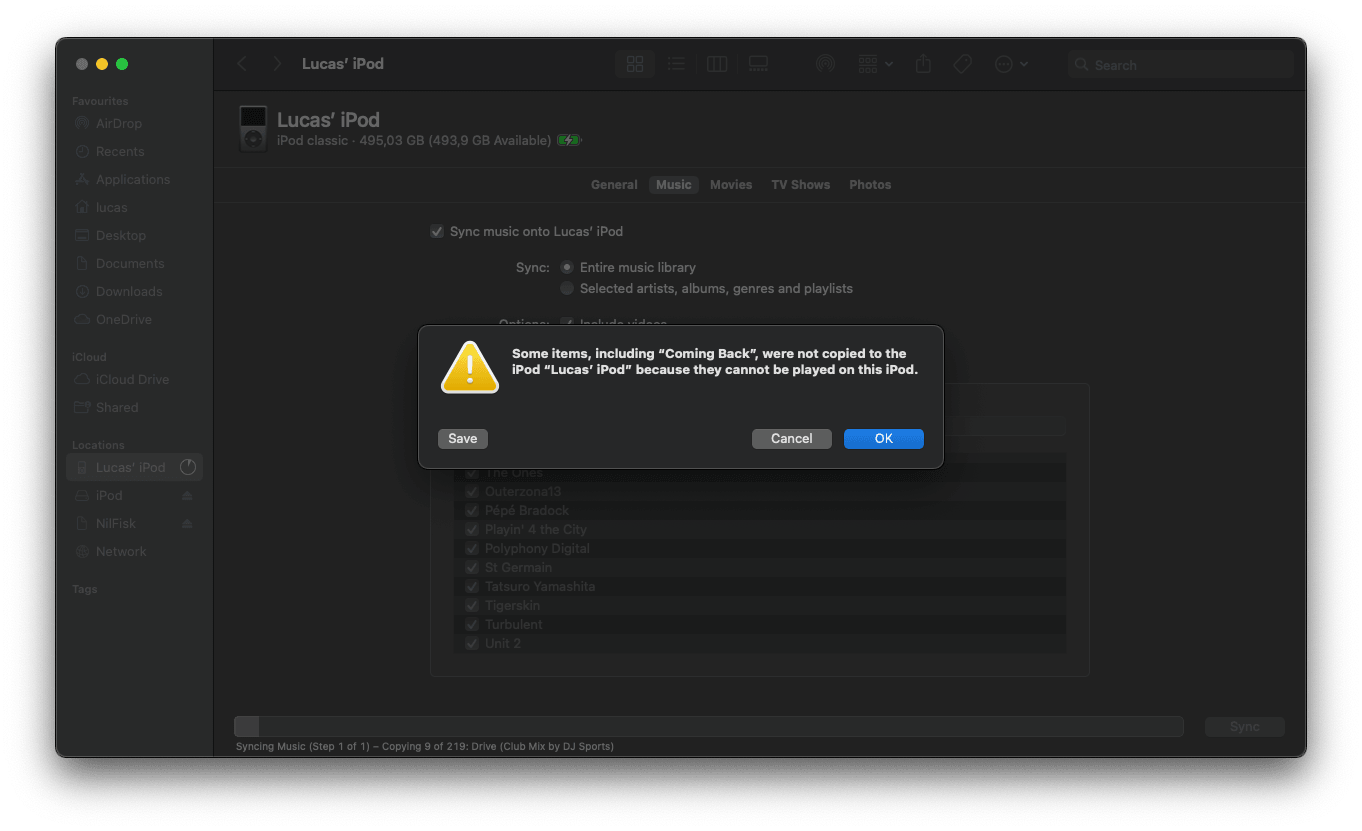Switch to the General tab
Screen dimensions: 1362x831
click(614, 185)
